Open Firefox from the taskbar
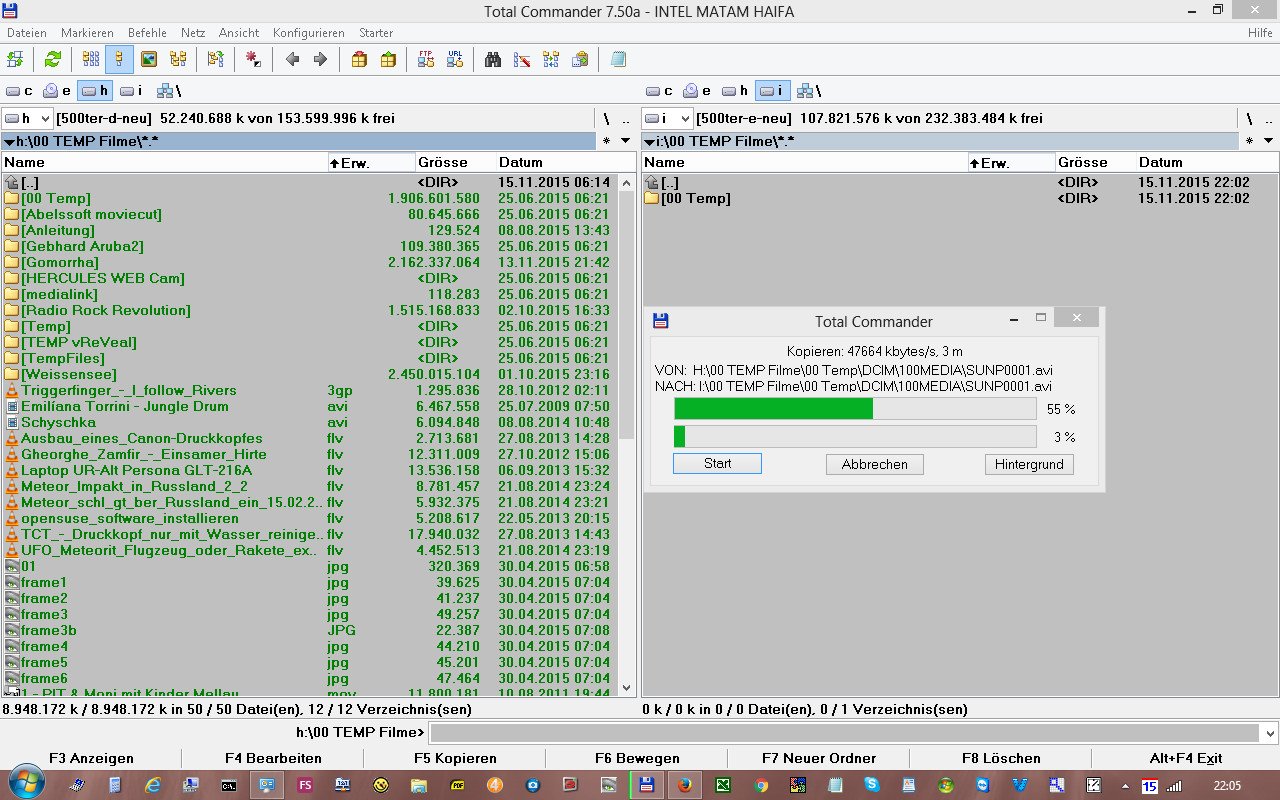Viewport: 1280px width, 800px height. click(684, 785)
